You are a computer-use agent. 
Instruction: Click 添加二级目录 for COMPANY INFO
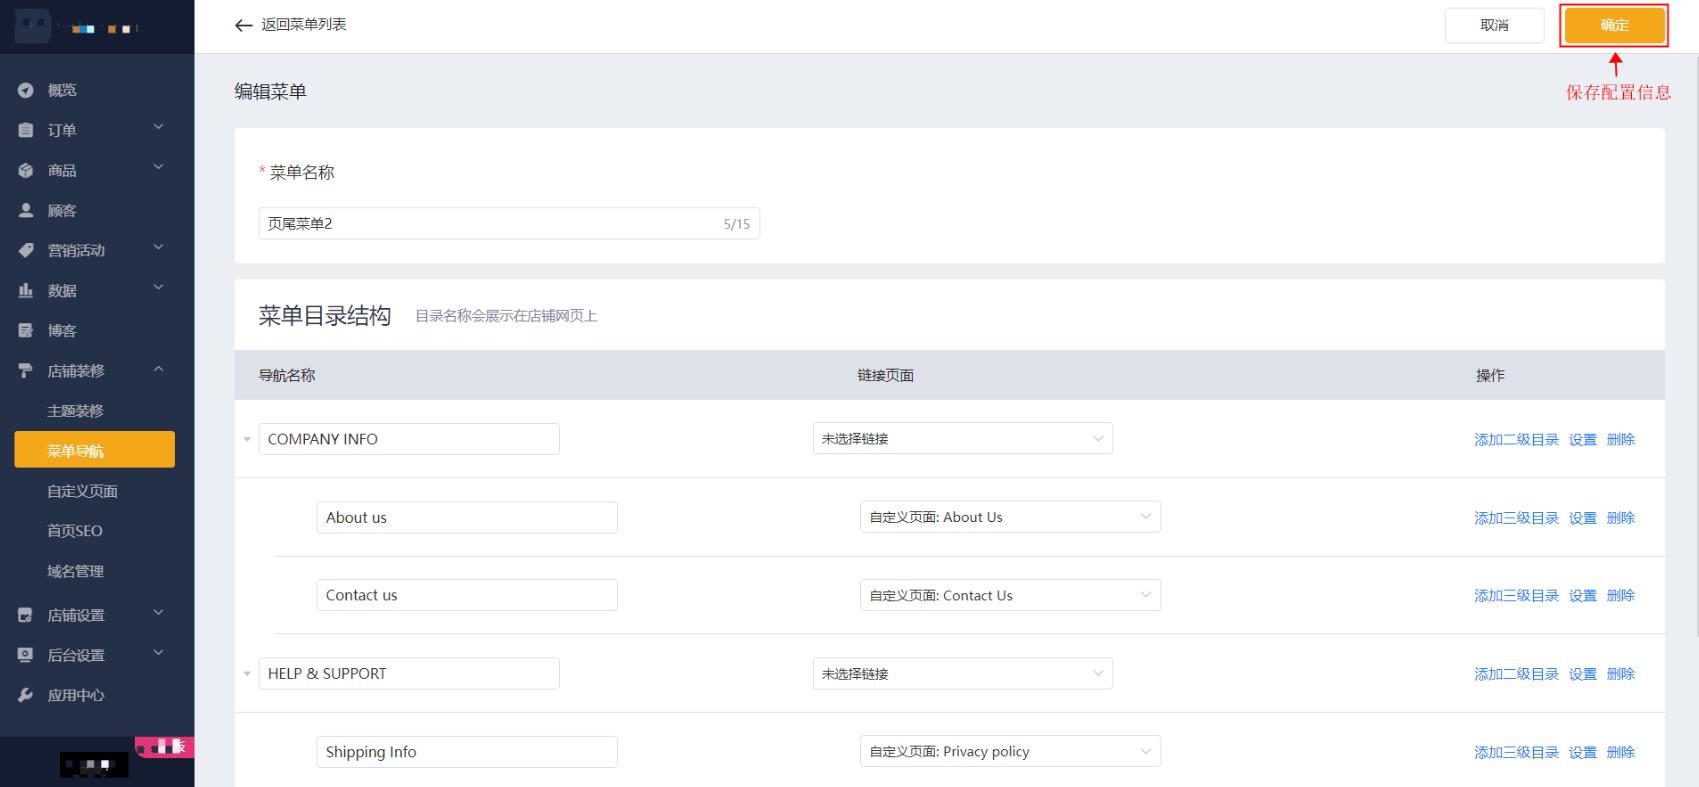click(1516, 440)
